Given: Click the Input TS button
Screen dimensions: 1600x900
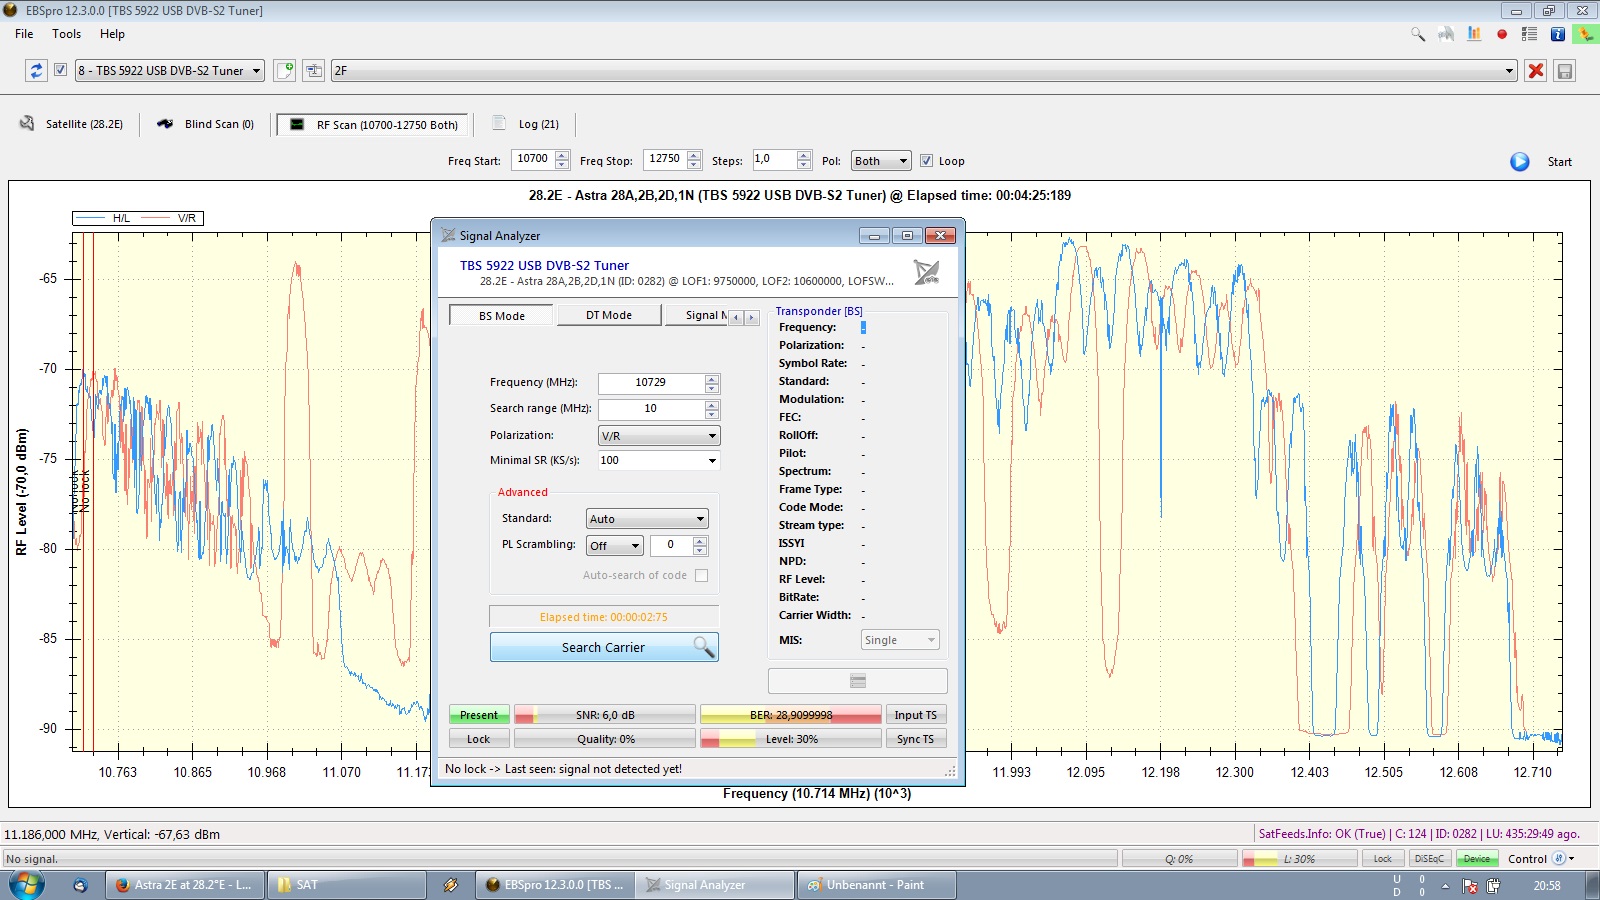Looking at the screenshot, I should point(916,715).
